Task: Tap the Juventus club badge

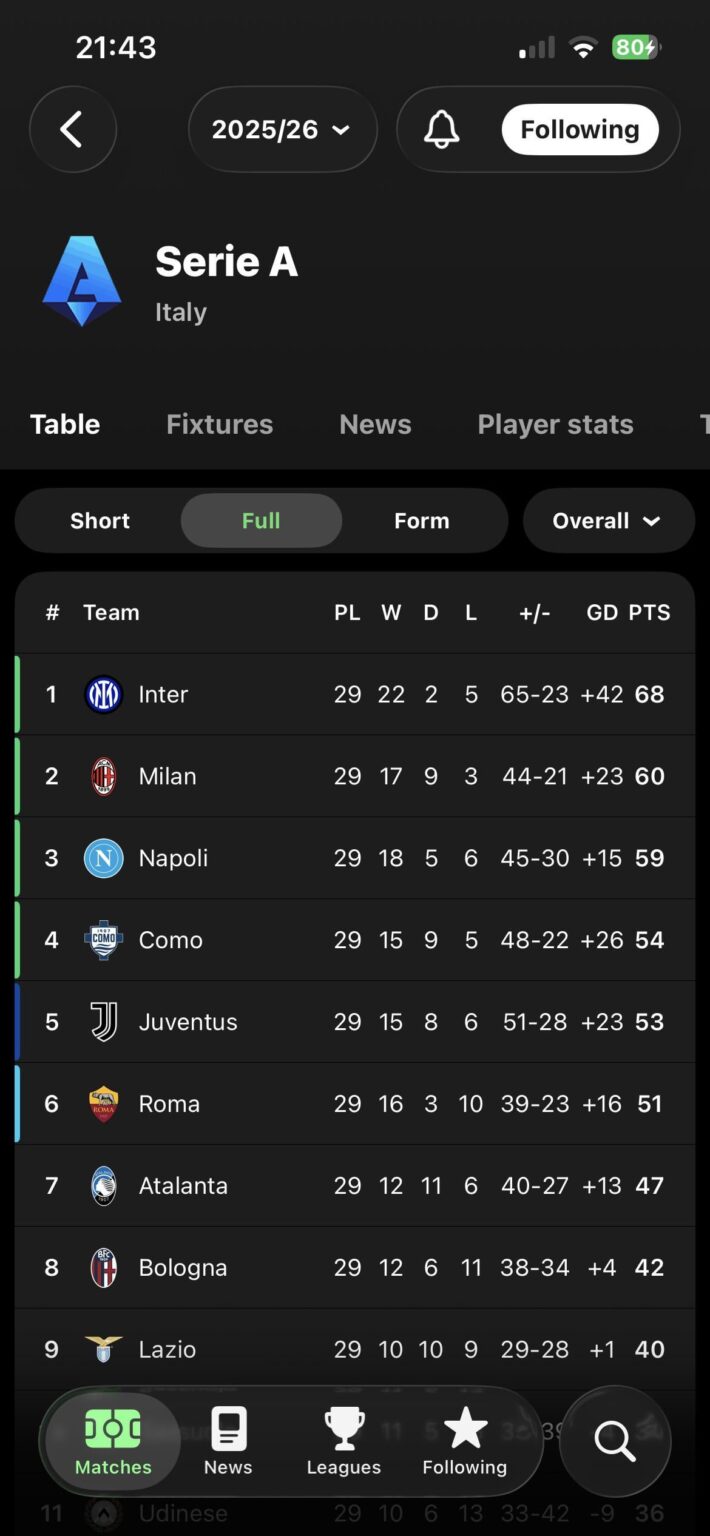Action: click(103, 1021)
